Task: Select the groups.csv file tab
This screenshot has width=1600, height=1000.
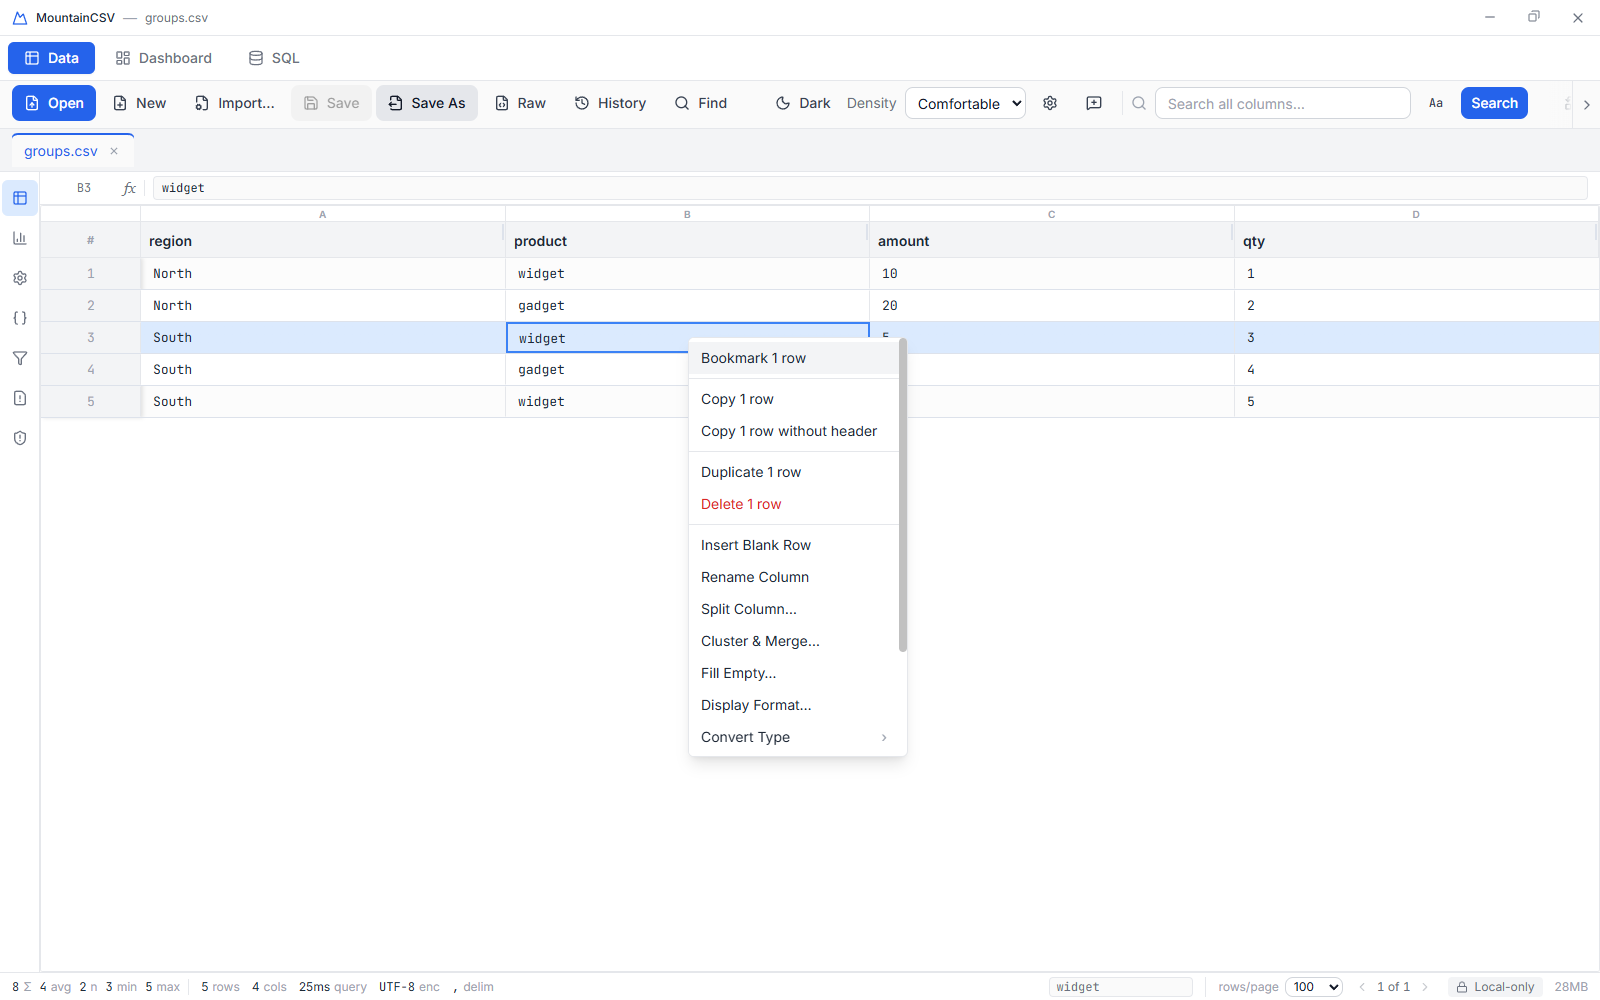Action: pyautogui.click(x=61, y=151)
